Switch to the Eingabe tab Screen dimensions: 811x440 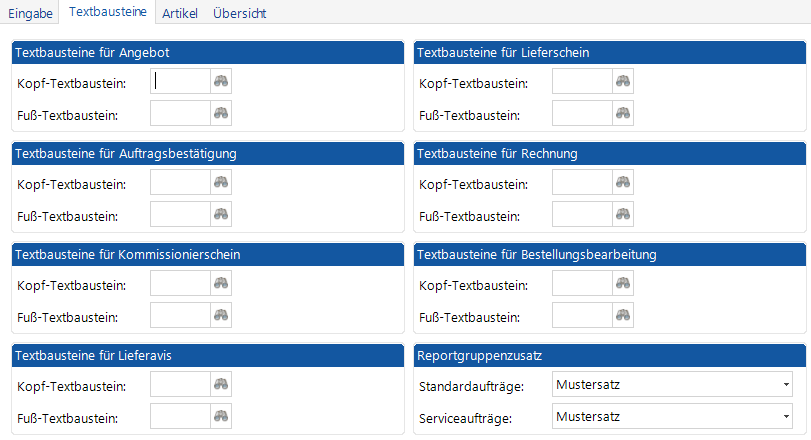(x=30, y=12)
